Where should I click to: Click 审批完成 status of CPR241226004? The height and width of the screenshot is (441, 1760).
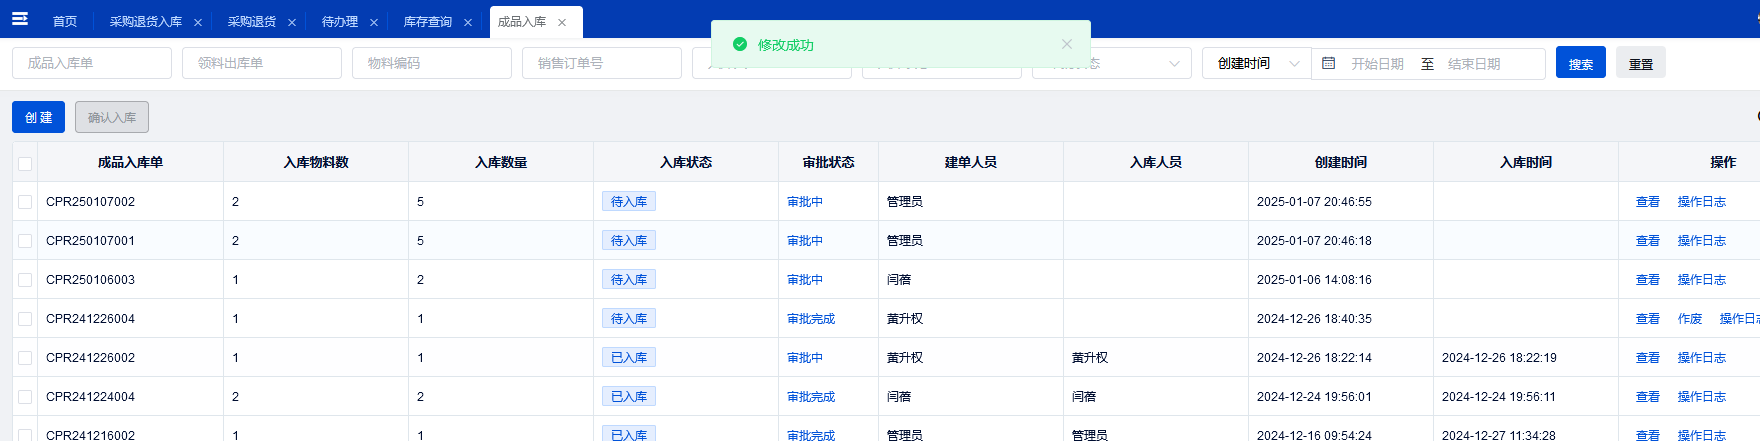click(811, 319)
